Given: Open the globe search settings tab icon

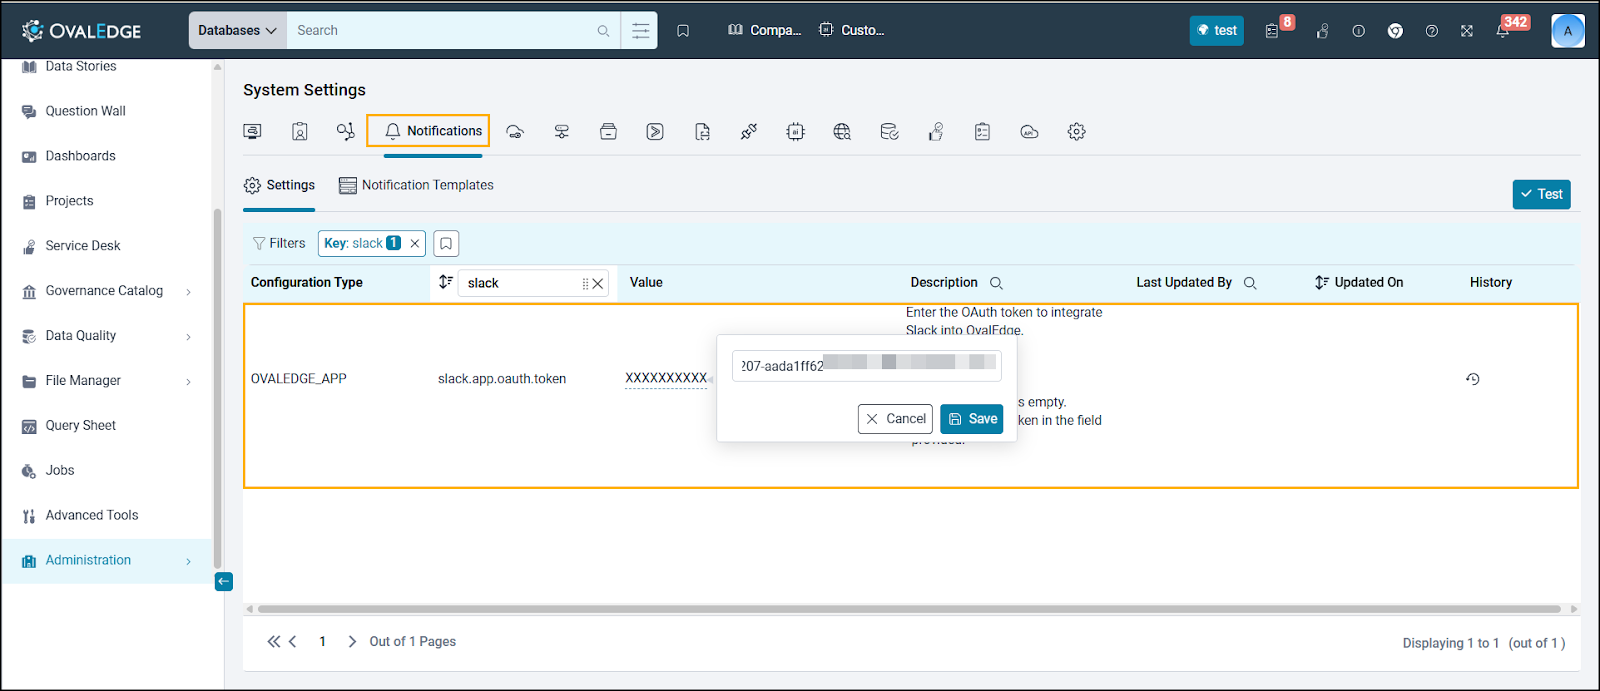Looking at the screenshot, I should pyautogui.click(x=842, y=132).
